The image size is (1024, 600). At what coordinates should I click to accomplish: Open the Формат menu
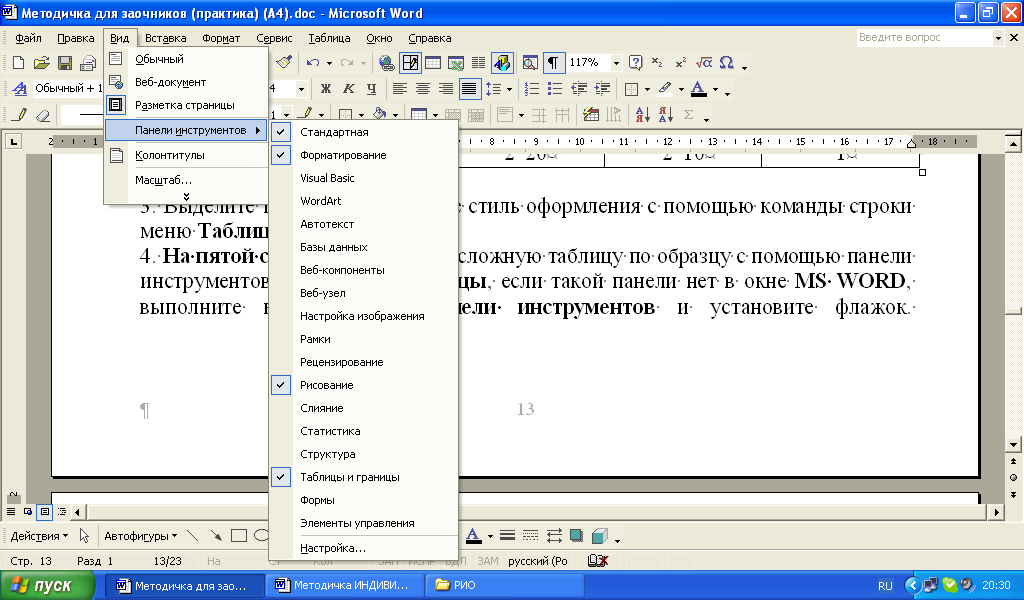221,38
